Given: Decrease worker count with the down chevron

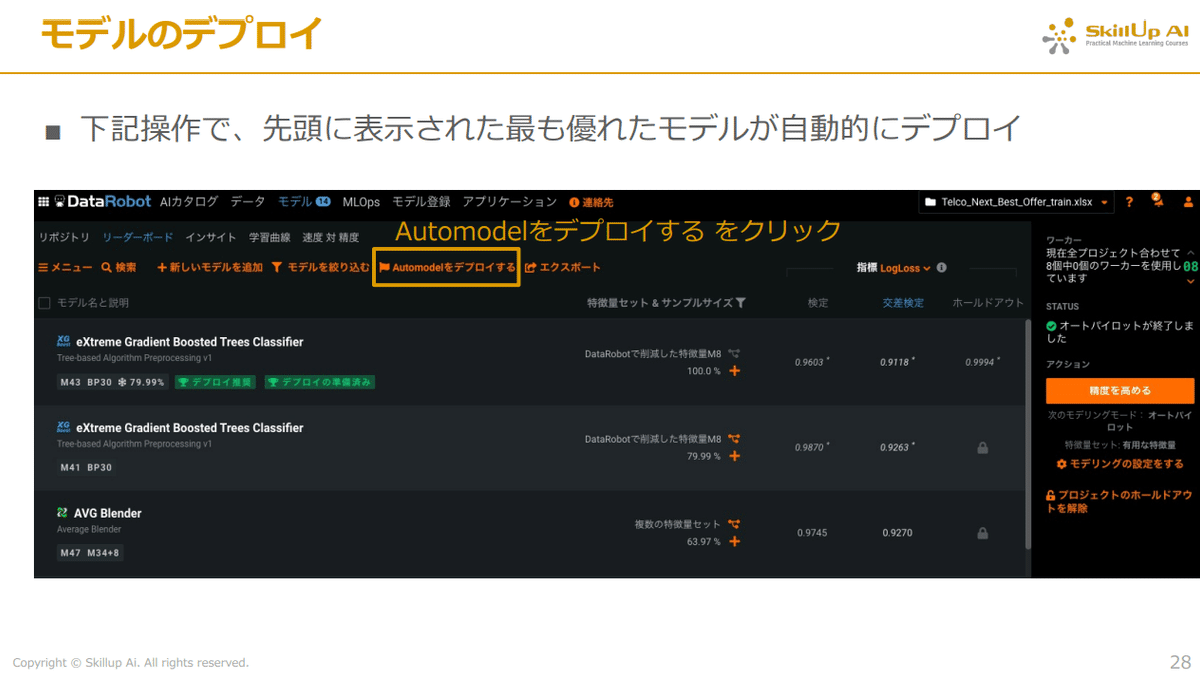Looking at the screenshot, I should 1191,280.
